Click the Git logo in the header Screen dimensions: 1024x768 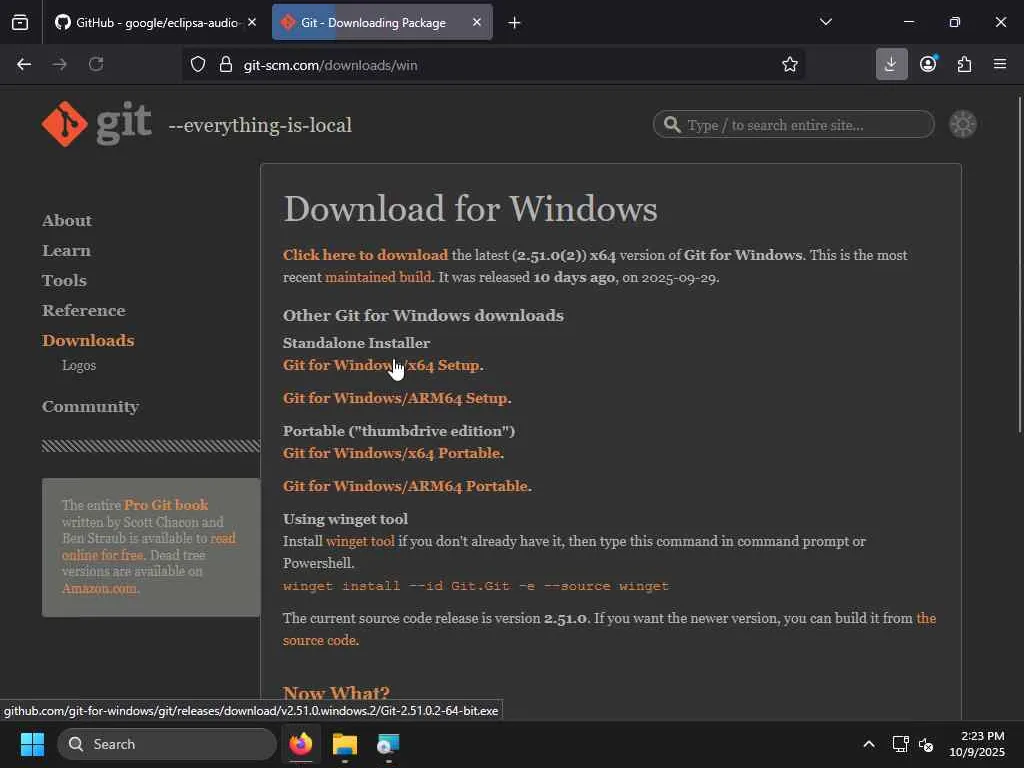click(97, 123)
